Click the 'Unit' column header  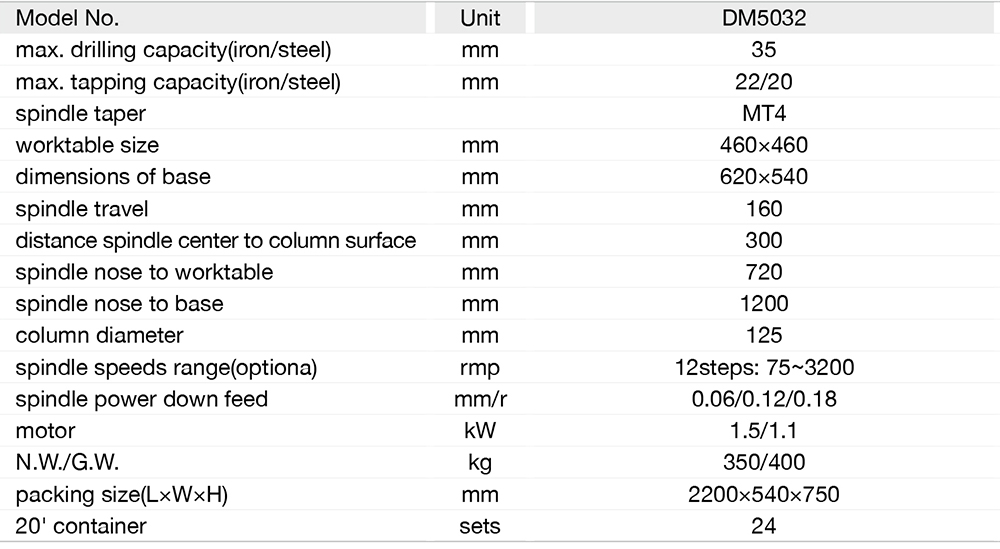tap(480, 18)
